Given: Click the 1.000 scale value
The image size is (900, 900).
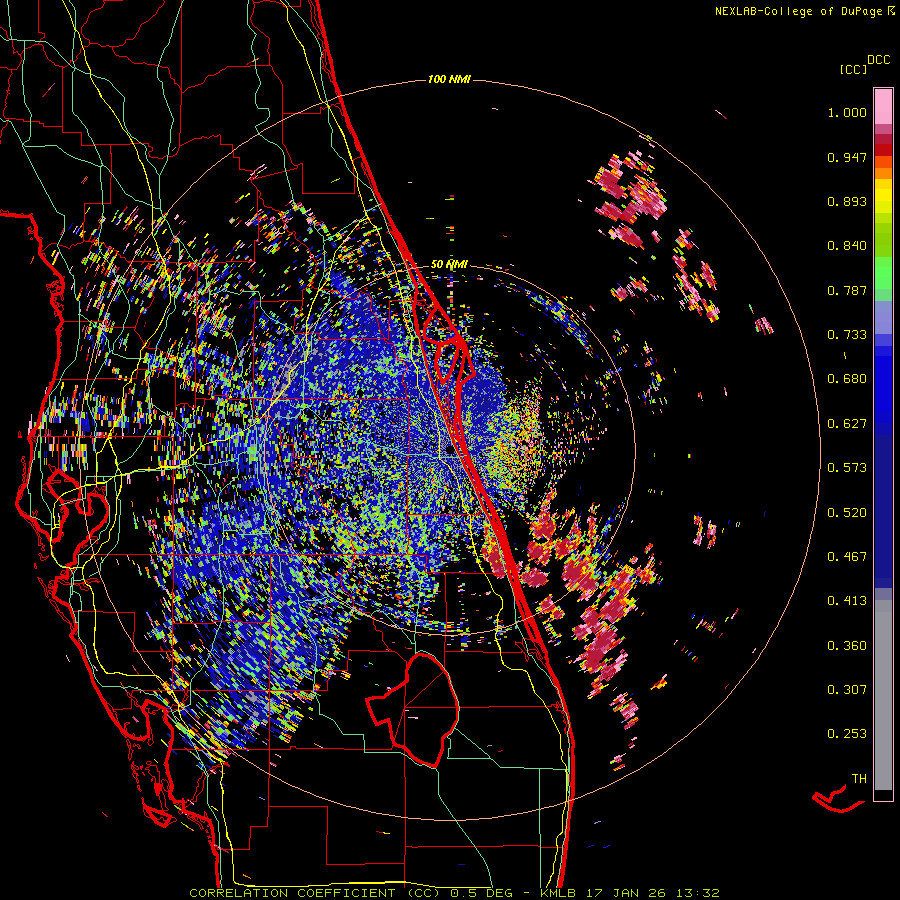Looking at the screenshot, I should 847,112.
